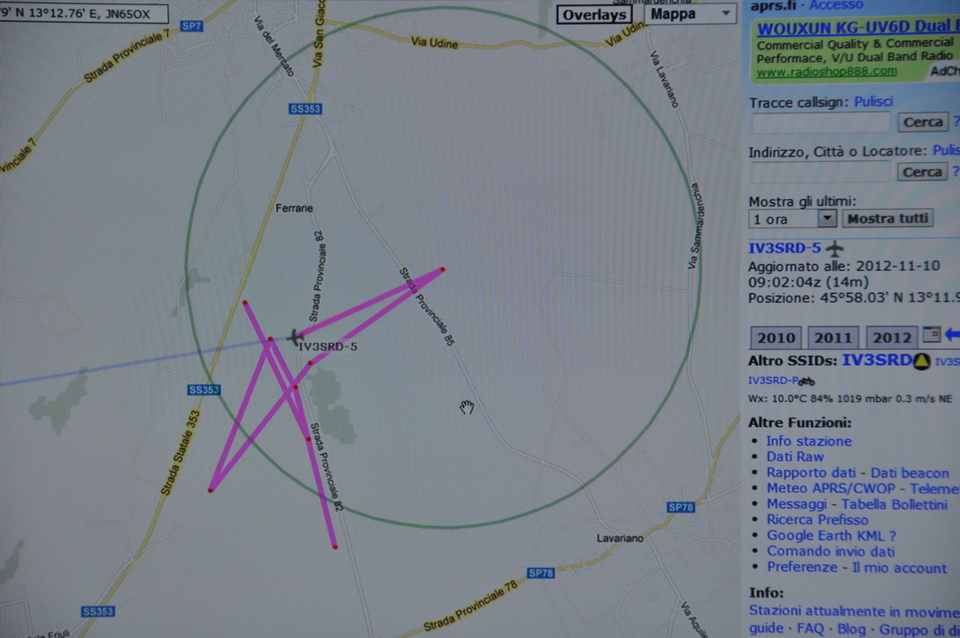The image size is (960, 638).
Task: Click the SS353 road shield near Ferrarie
Action: point(305,109)
